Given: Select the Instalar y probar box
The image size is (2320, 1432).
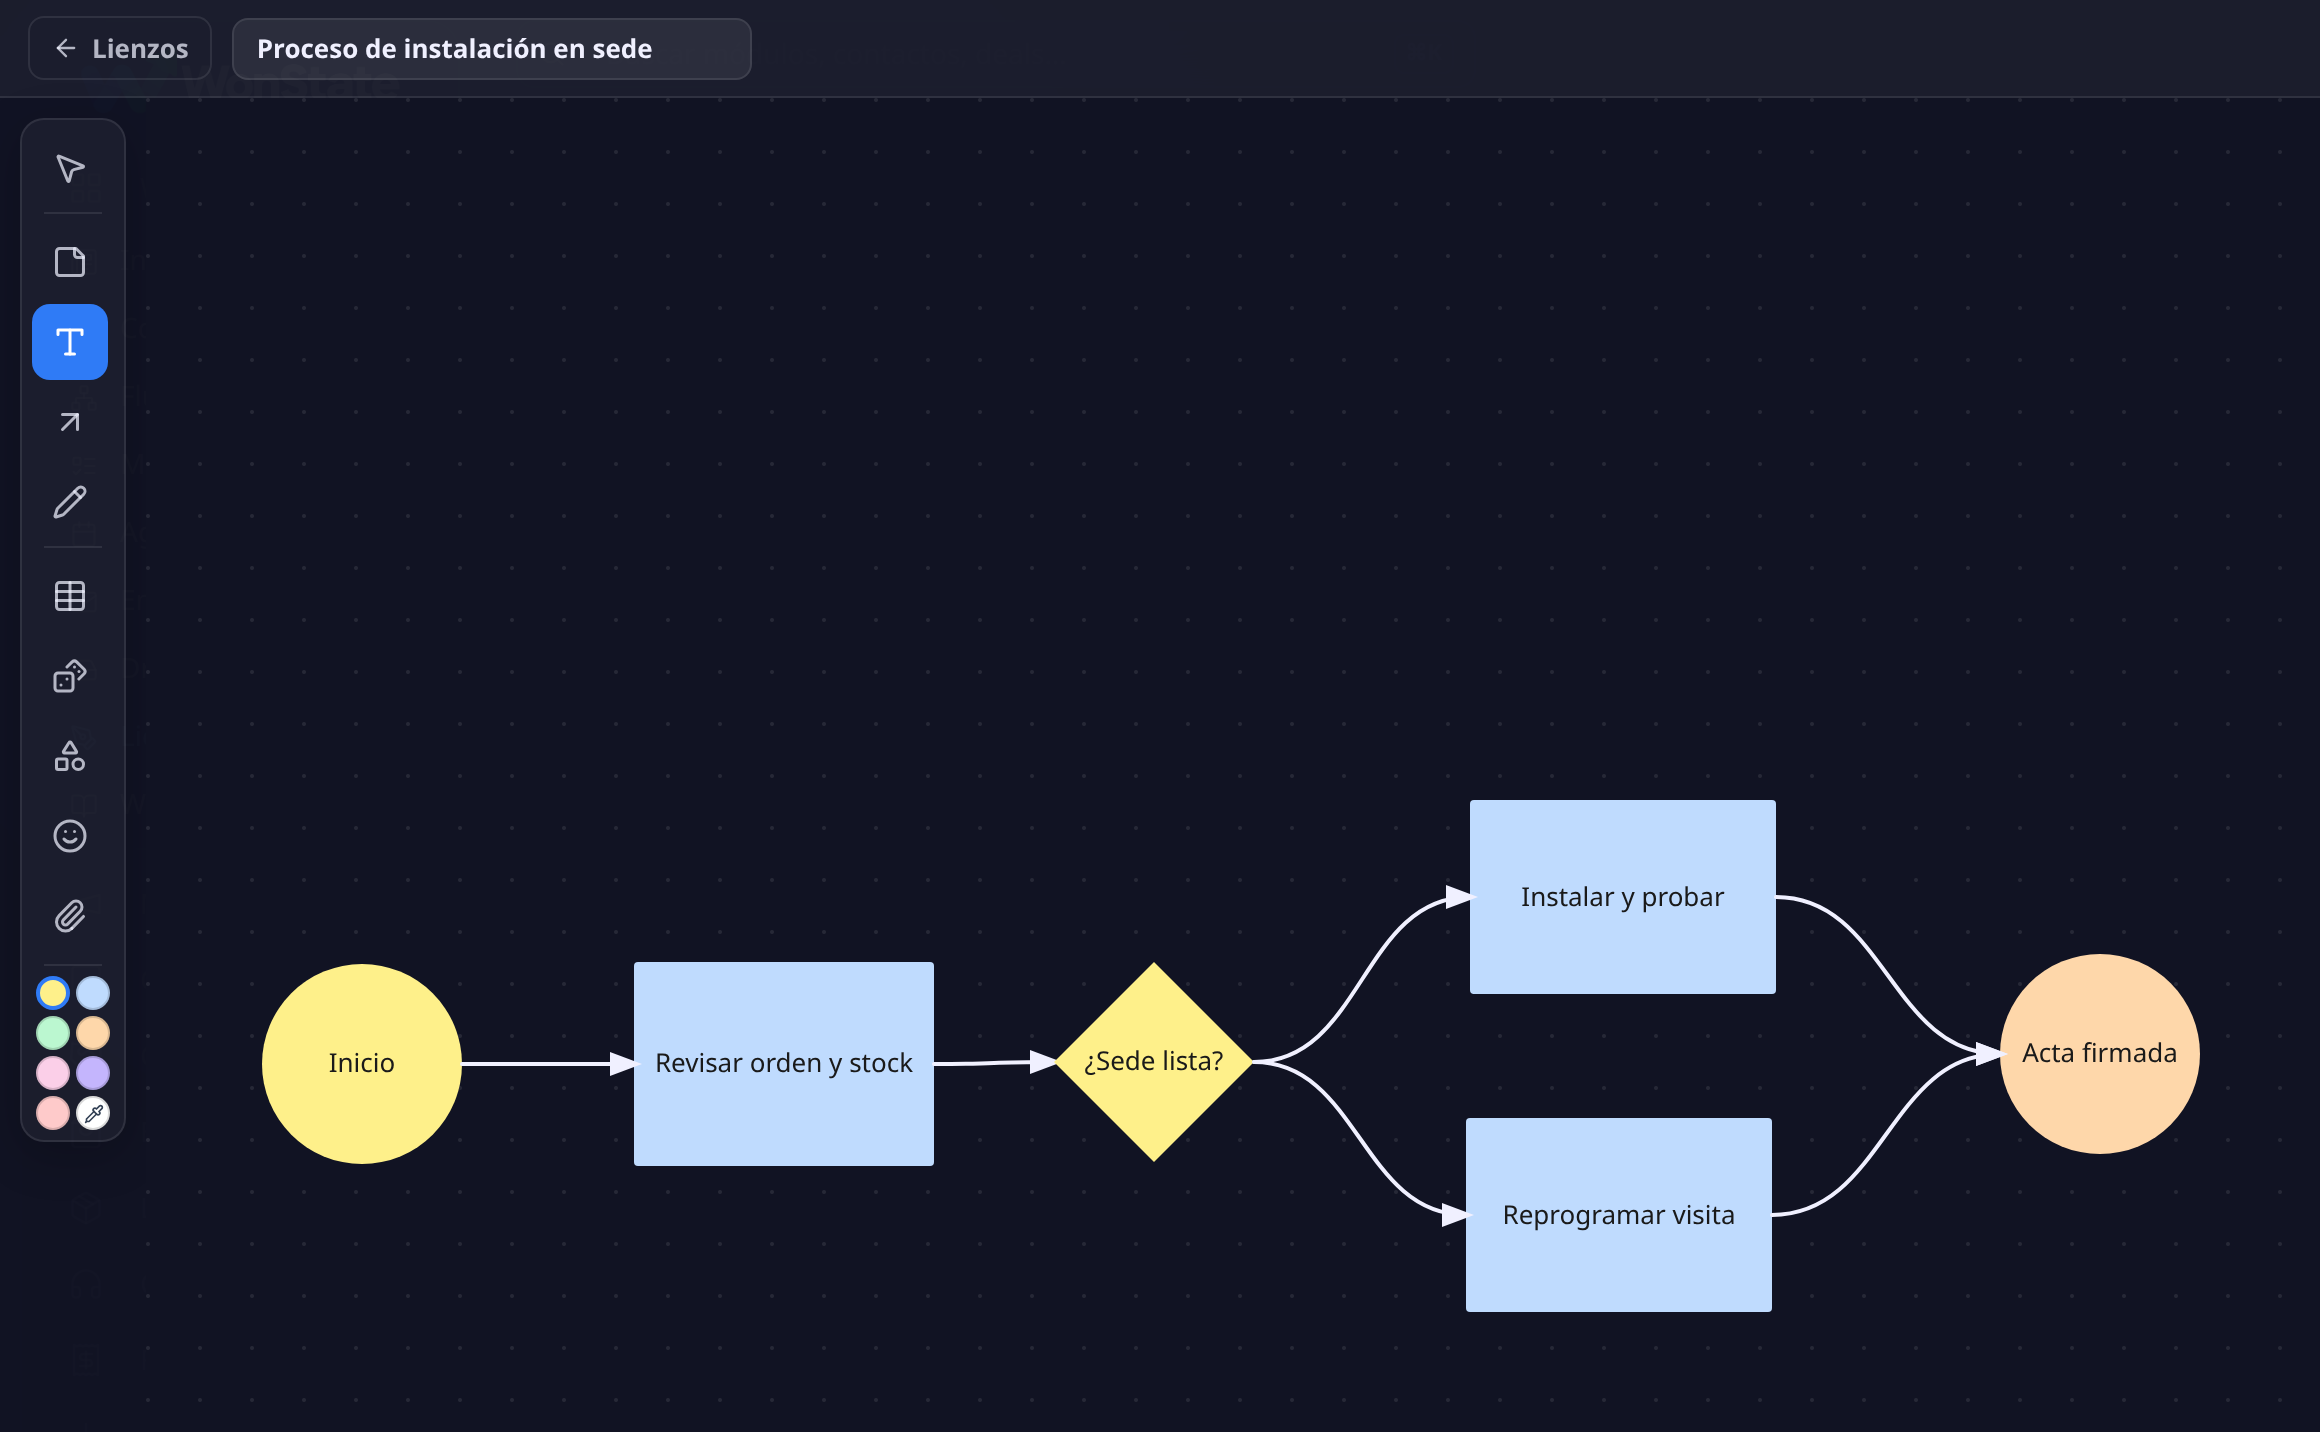Looking at the screenshot, I should [x=1623, y=897].
